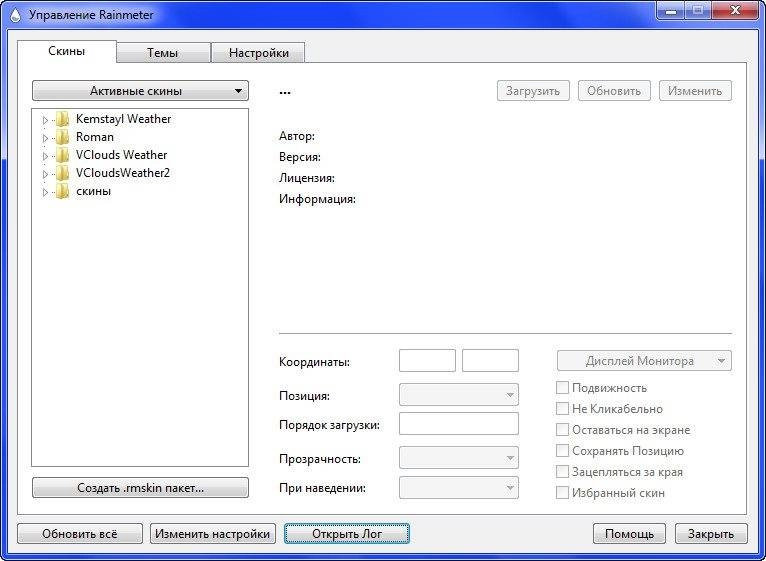Expand the Kemstayl Weather tree node
The width and height of the screenshot is (766, 561).
pos(45,120)
